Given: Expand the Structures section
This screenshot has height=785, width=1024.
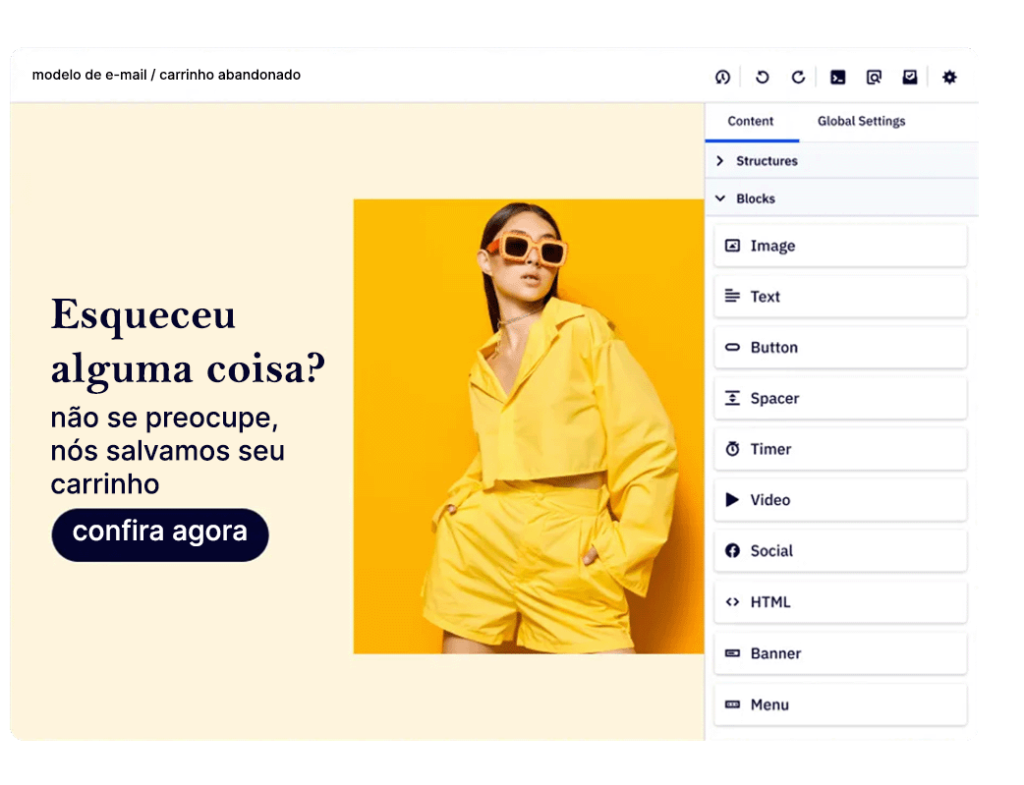Looking at the screenshot, I should pos(842,161).
